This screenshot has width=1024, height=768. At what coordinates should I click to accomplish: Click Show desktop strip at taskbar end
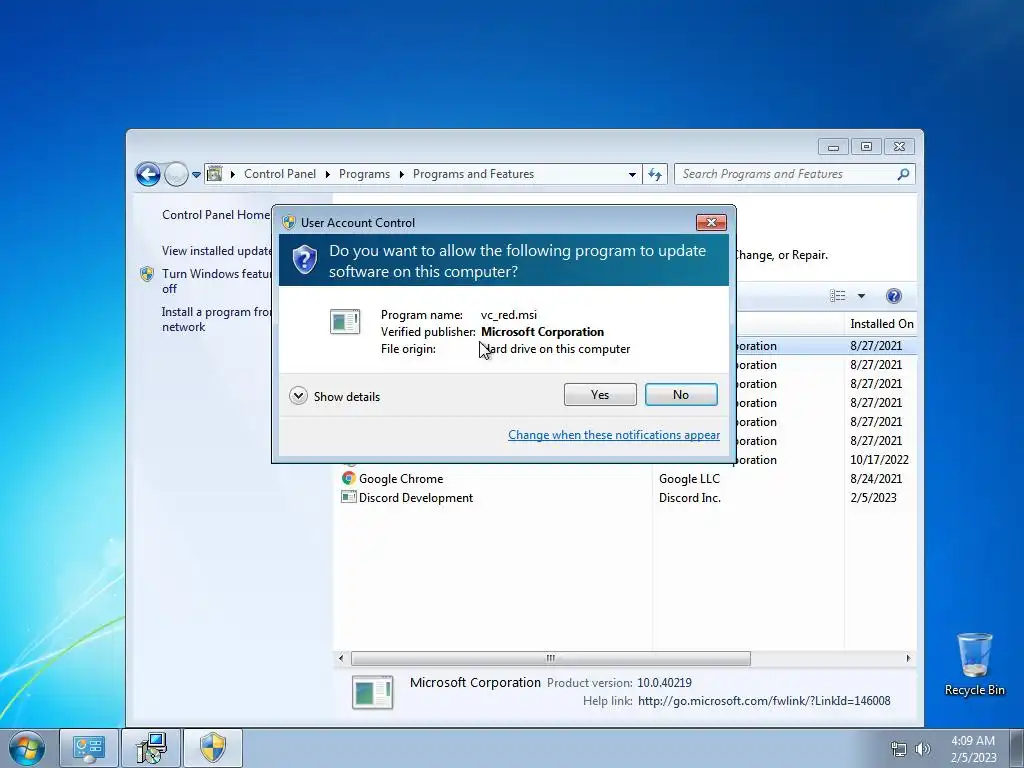(1017, 748)
